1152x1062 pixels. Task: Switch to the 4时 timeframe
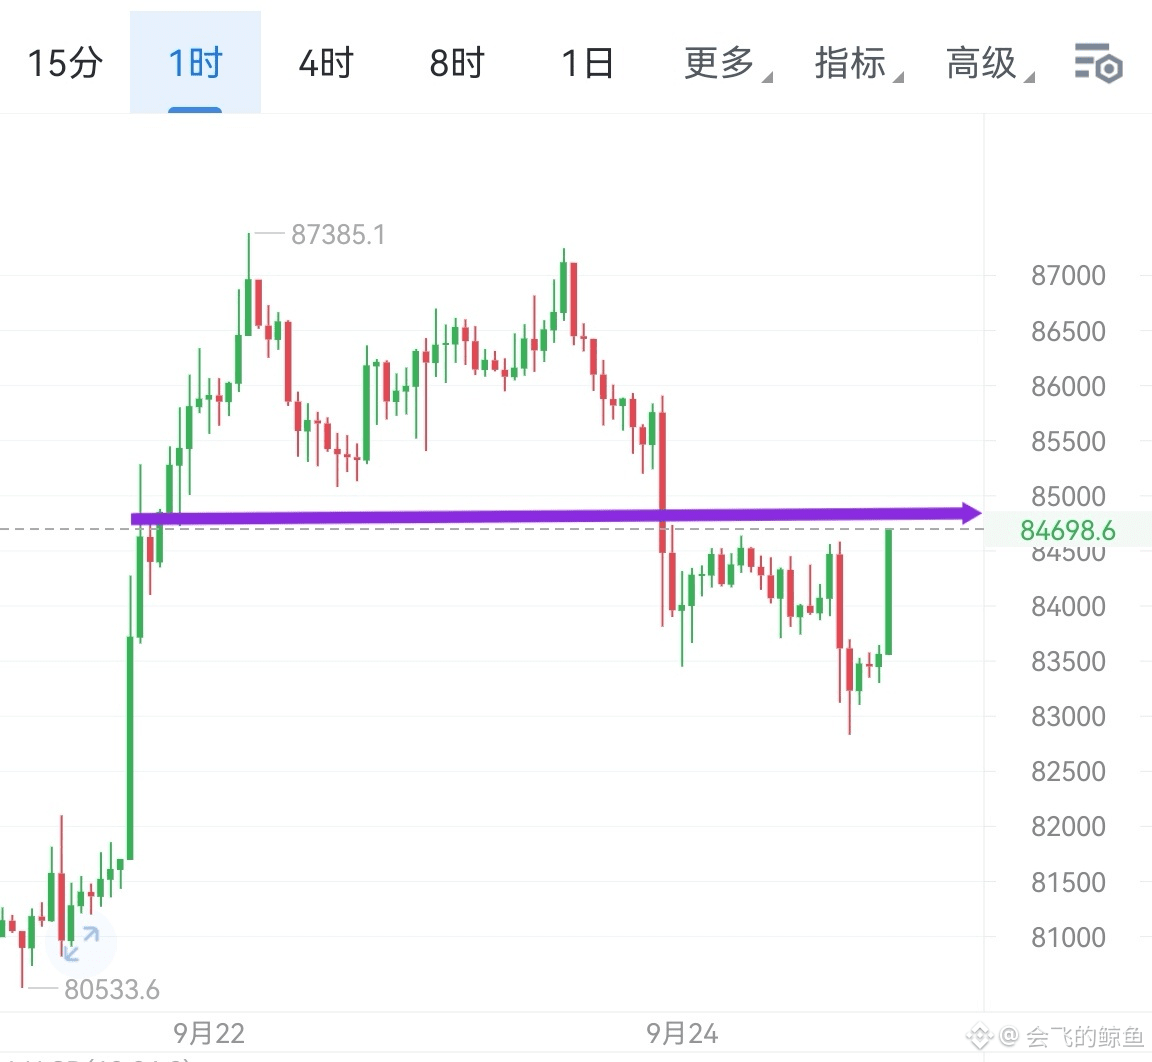tap(326, 62)
